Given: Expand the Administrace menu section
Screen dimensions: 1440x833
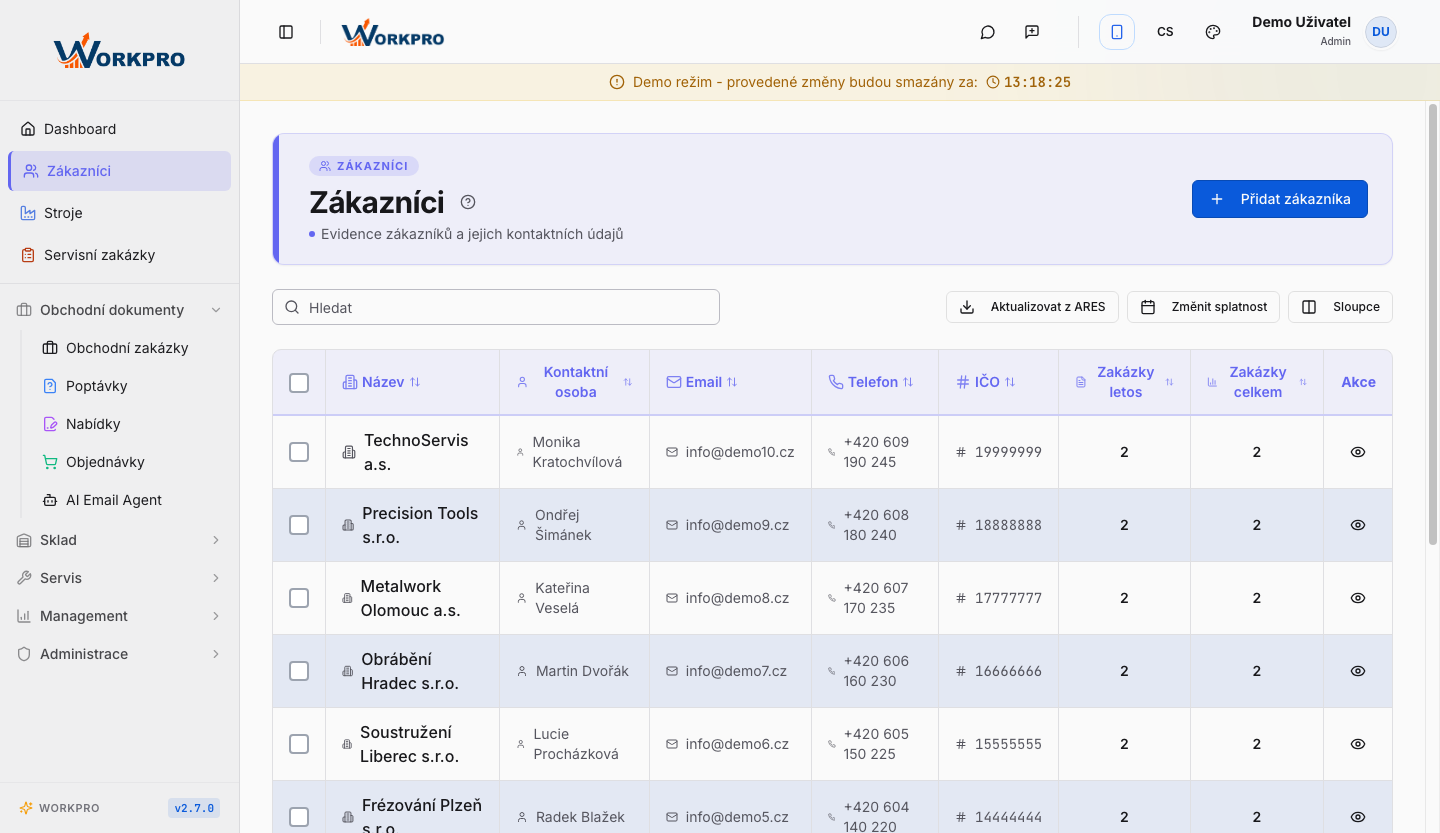Looking at the screenshot, I should point(119,654).
